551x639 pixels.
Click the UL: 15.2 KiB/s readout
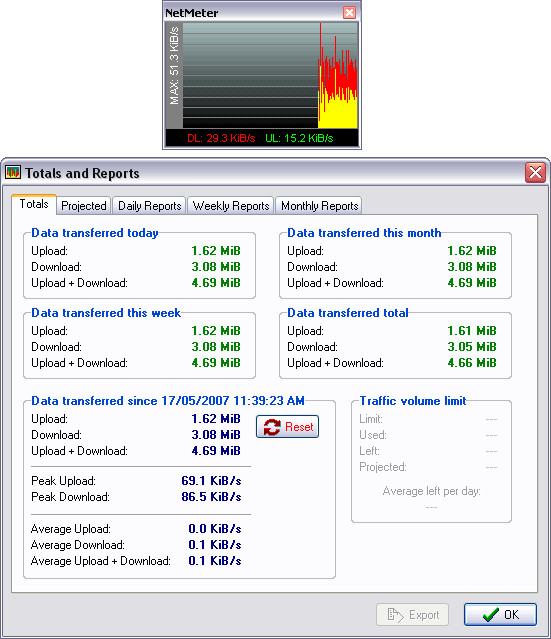[299, 138]
